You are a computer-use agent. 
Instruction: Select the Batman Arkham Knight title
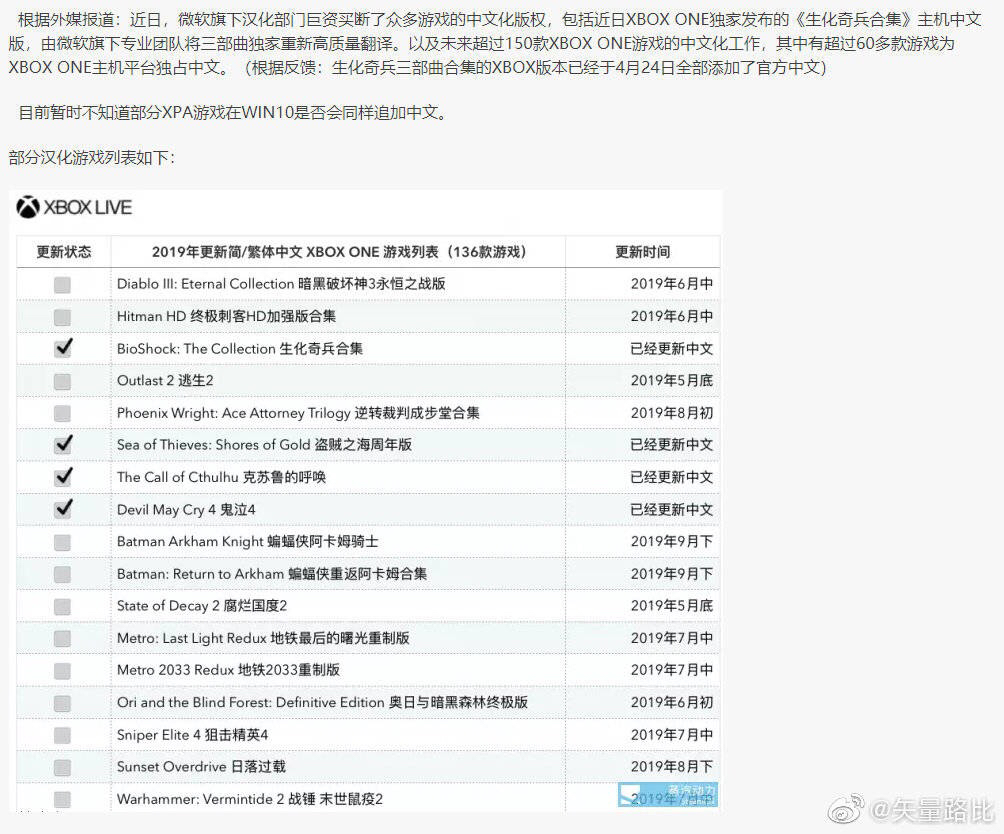247,541
